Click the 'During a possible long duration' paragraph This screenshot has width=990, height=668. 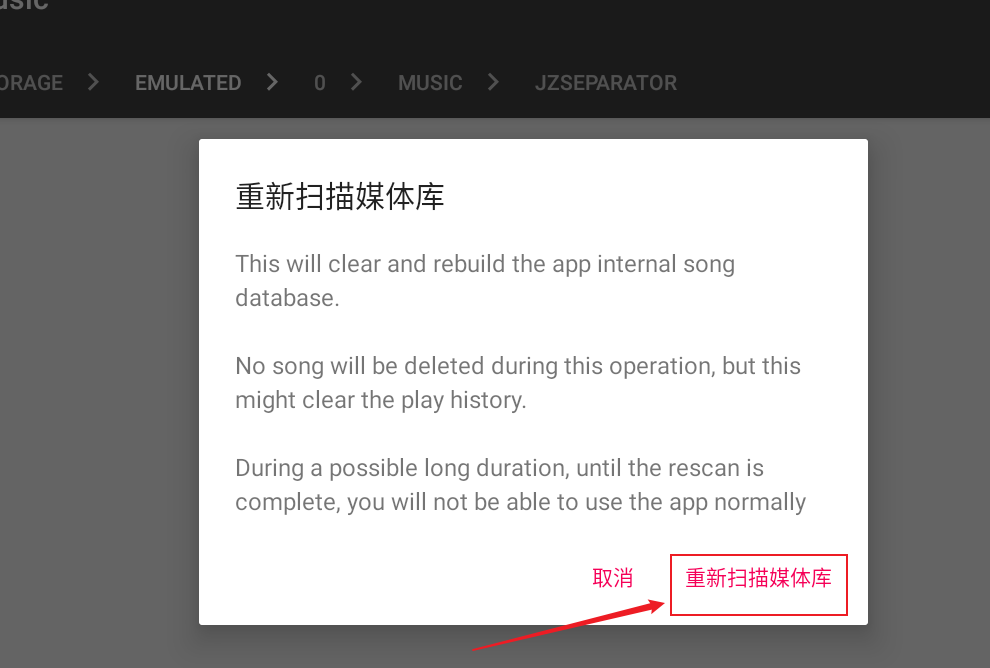(520, 485)
